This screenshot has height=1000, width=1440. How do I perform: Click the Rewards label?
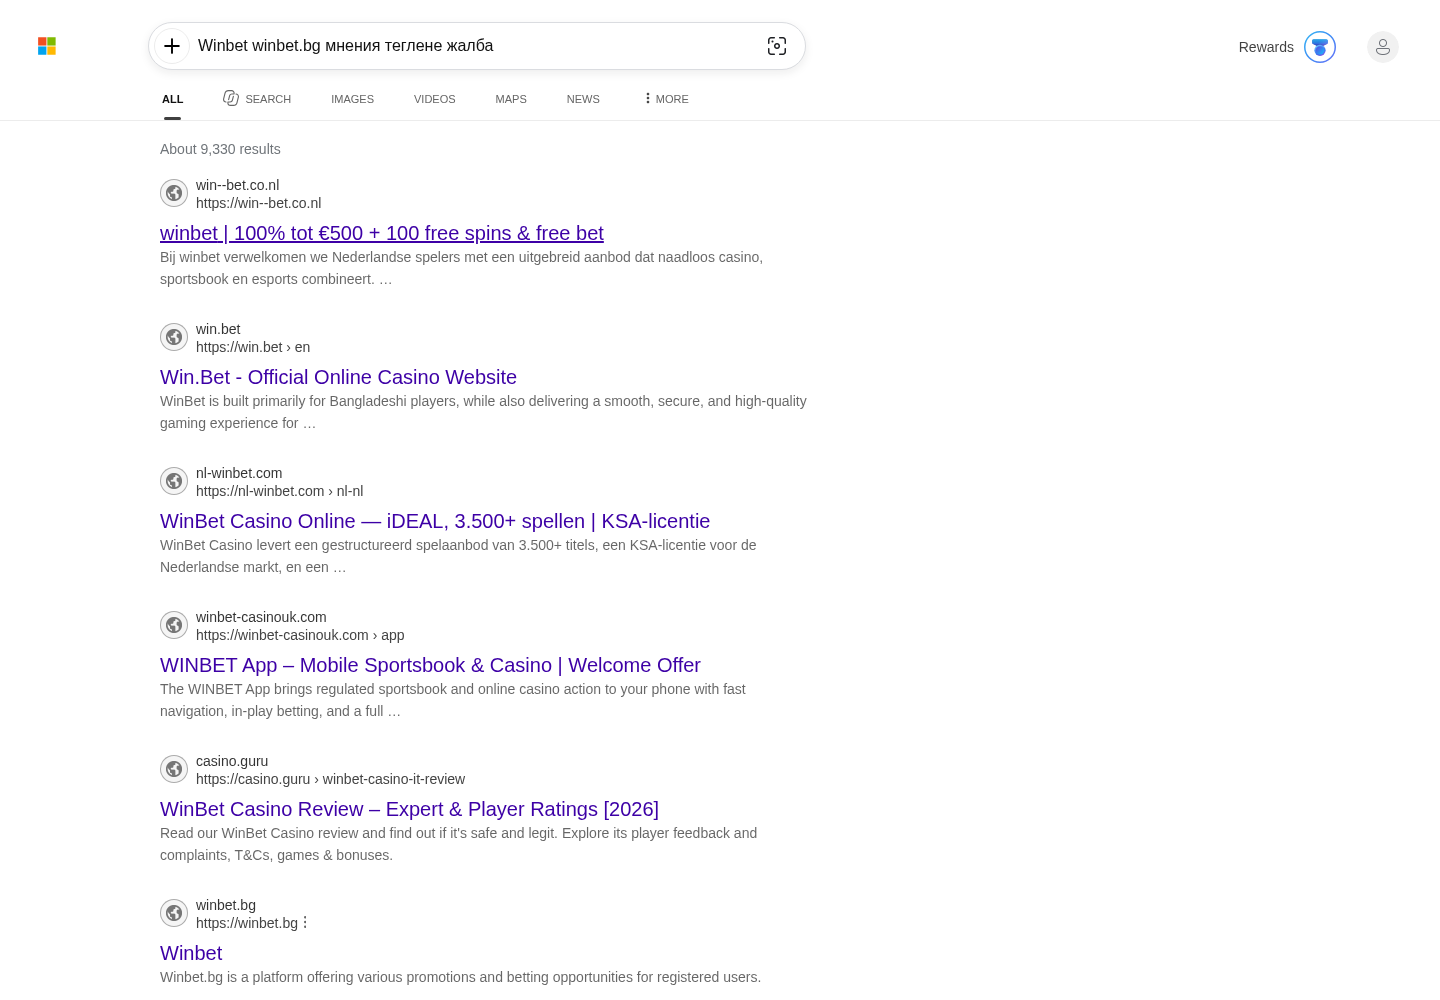1266,47
